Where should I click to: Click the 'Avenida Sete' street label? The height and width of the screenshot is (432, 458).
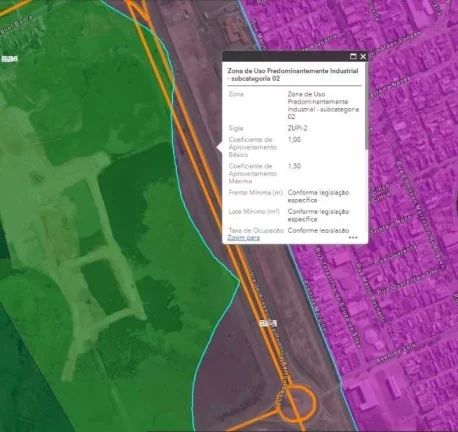tap(395, 354)
